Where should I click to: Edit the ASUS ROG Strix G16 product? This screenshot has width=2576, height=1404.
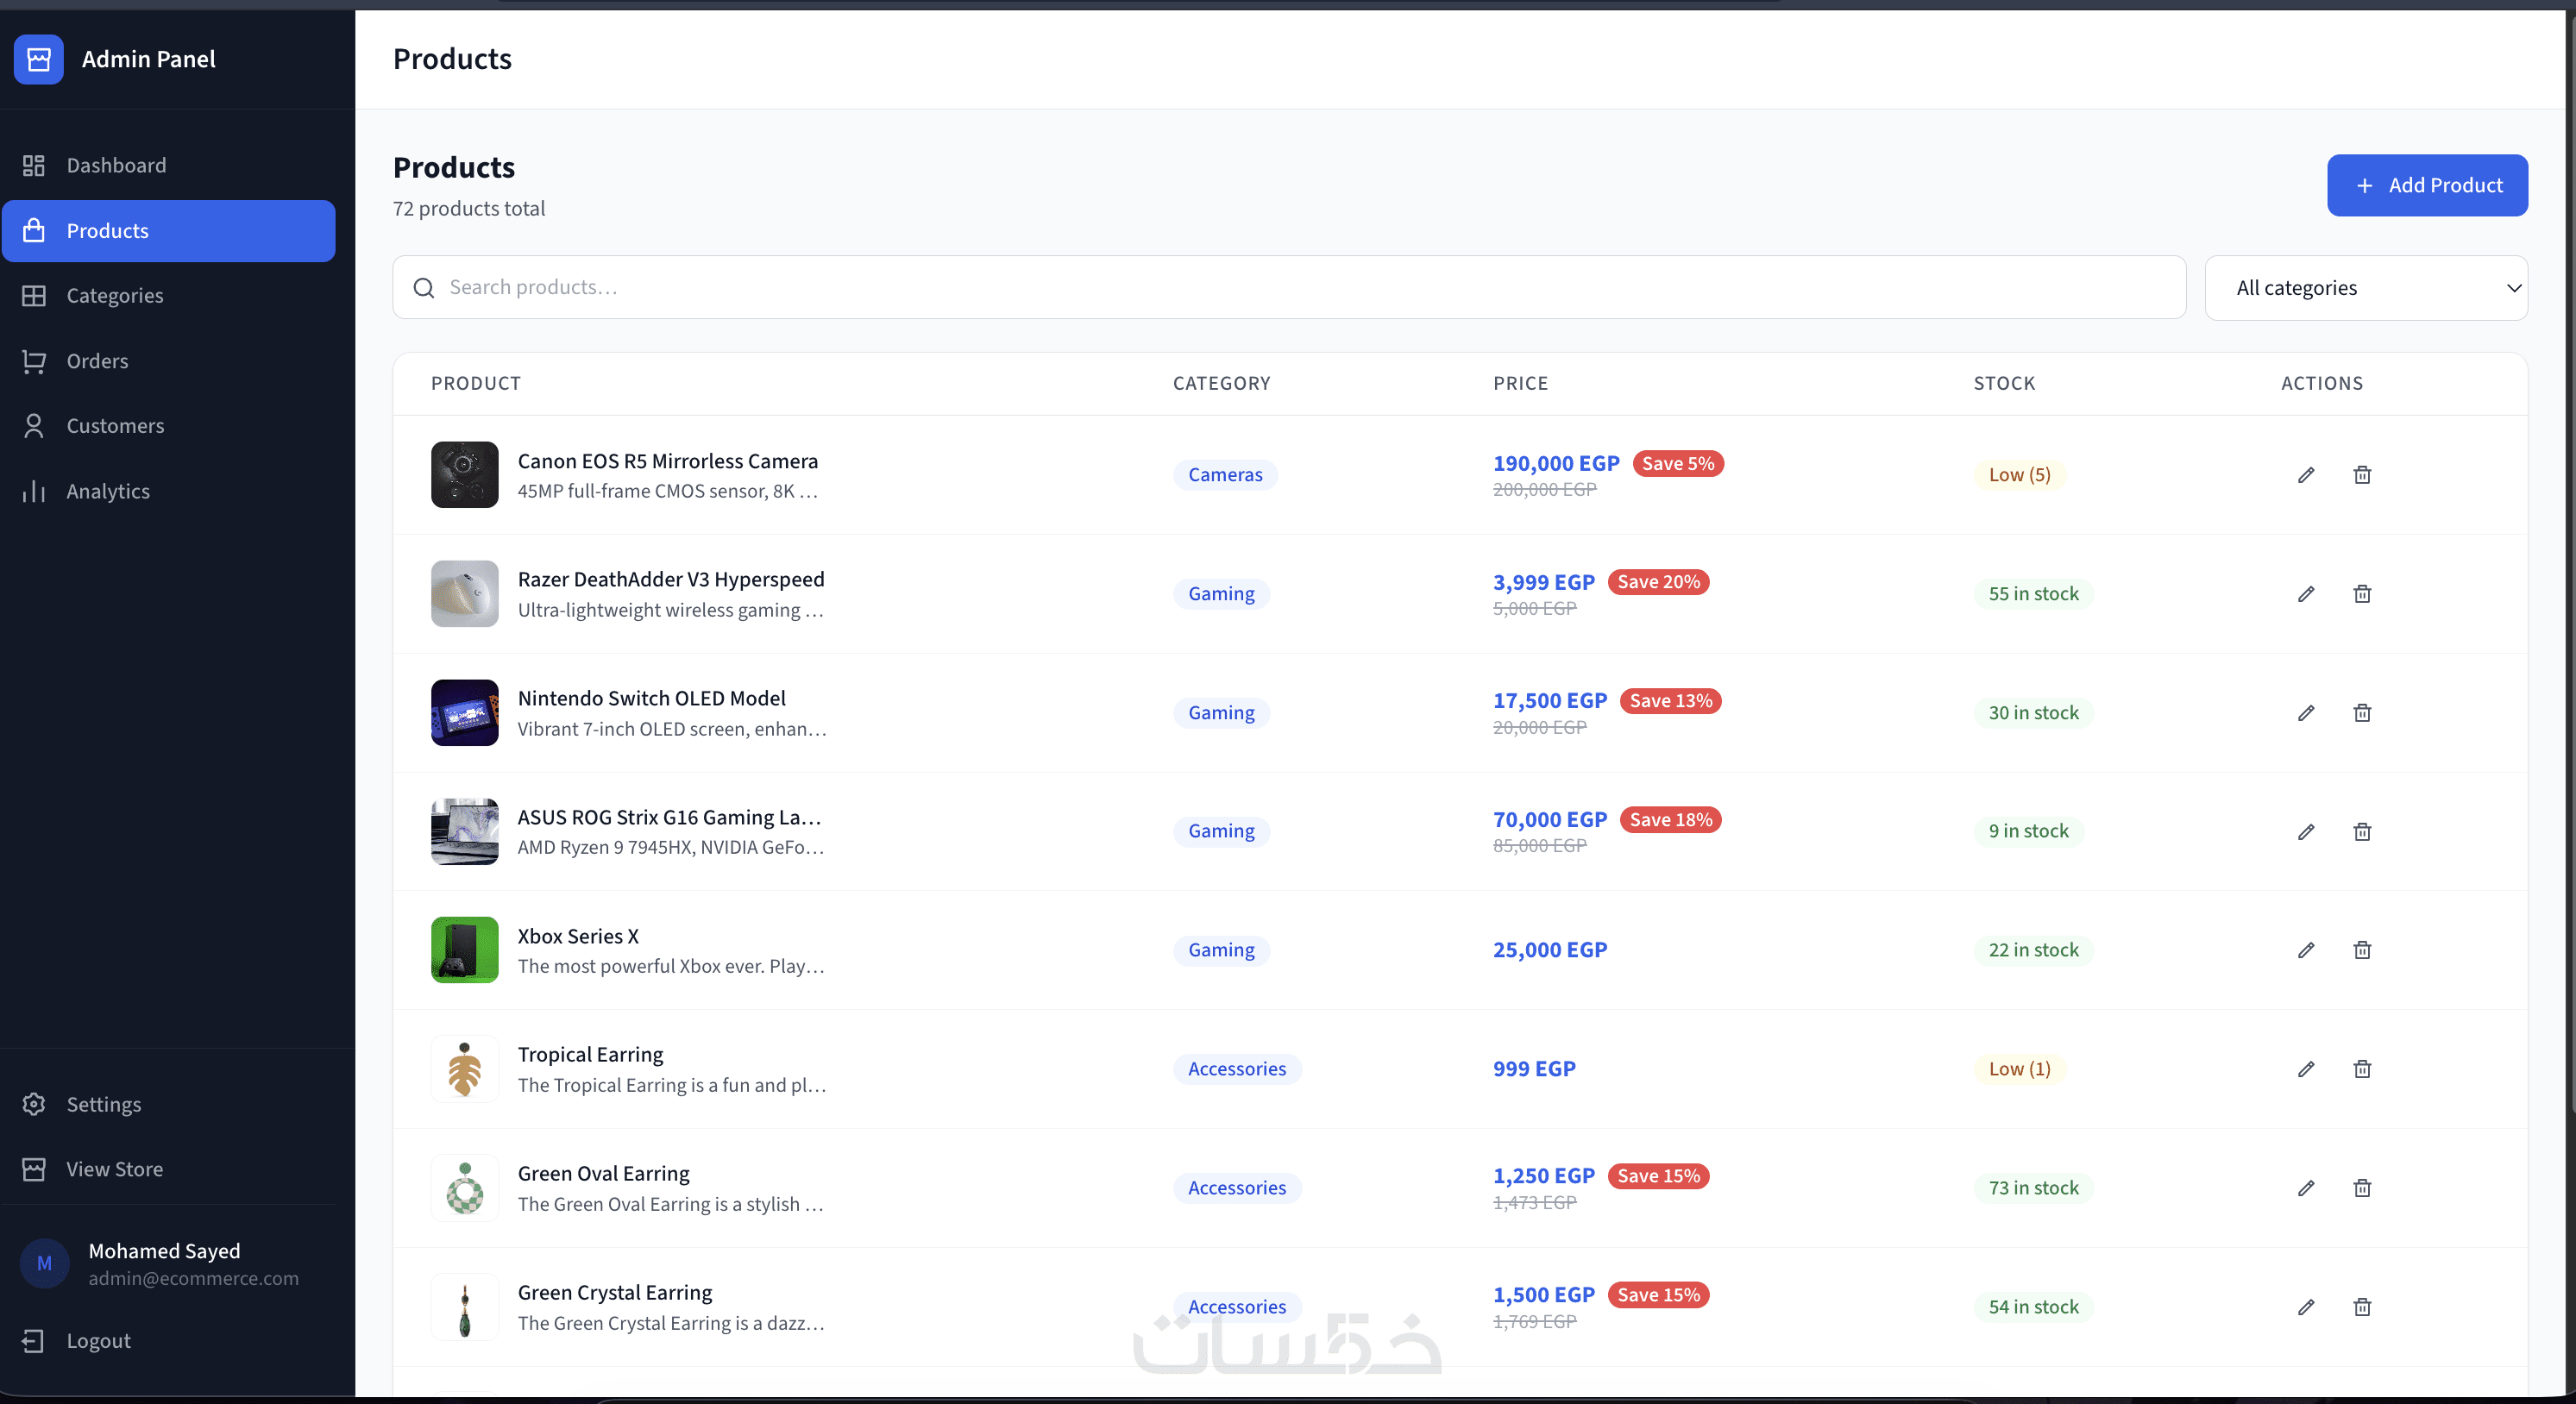point(2306,832)
